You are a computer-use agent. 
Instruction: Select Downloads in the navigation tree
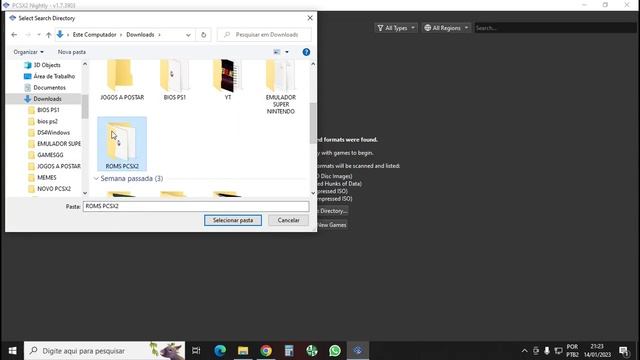(x=43, y=99)
